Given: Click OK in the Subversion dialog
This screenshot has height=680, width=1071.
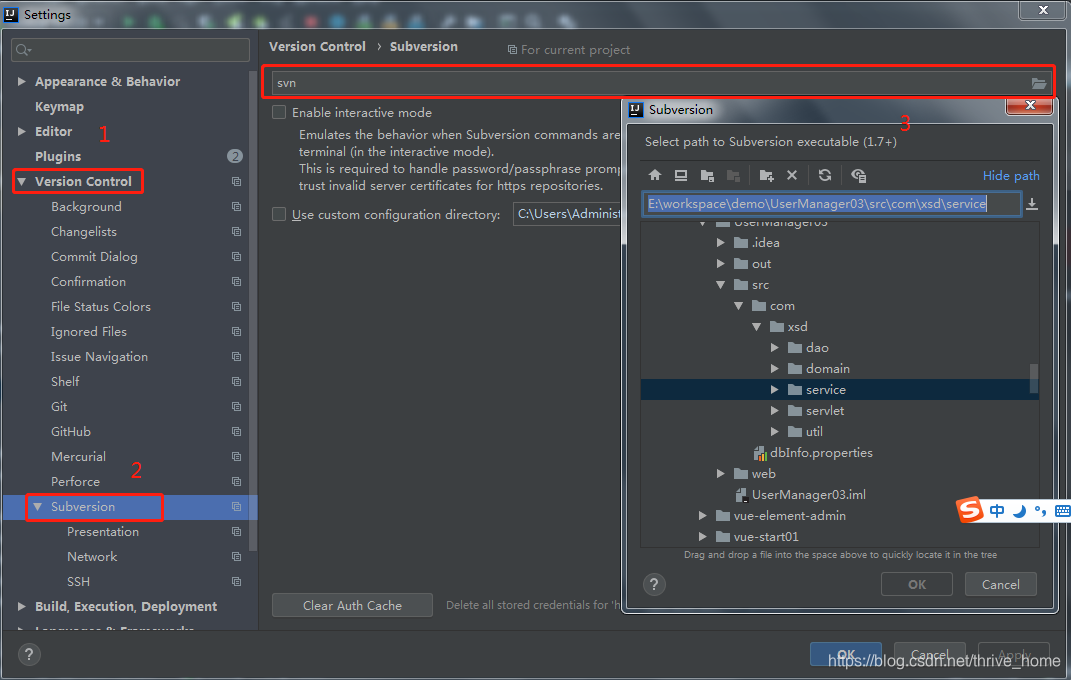Looking at the screenshot, I should [x=917, y=584].
